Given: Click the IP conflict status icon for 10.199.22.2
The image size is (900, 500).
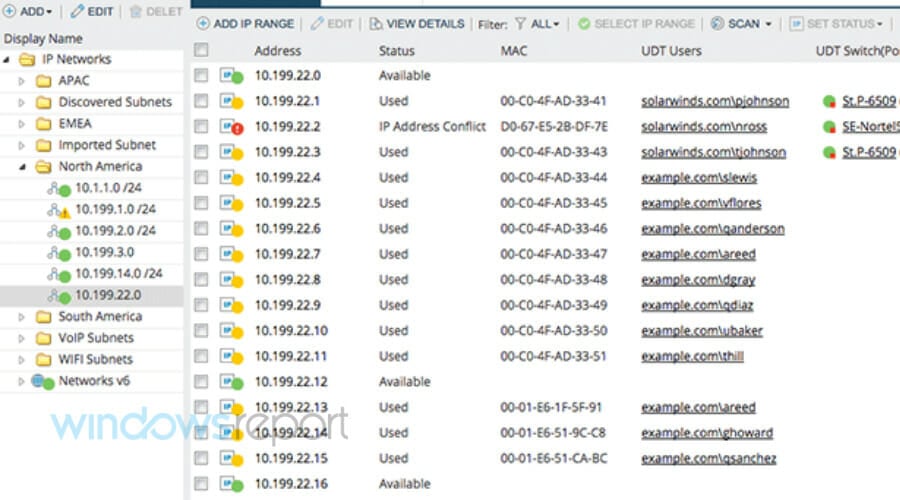Looking at the screenshot, I should pos(231,127).
